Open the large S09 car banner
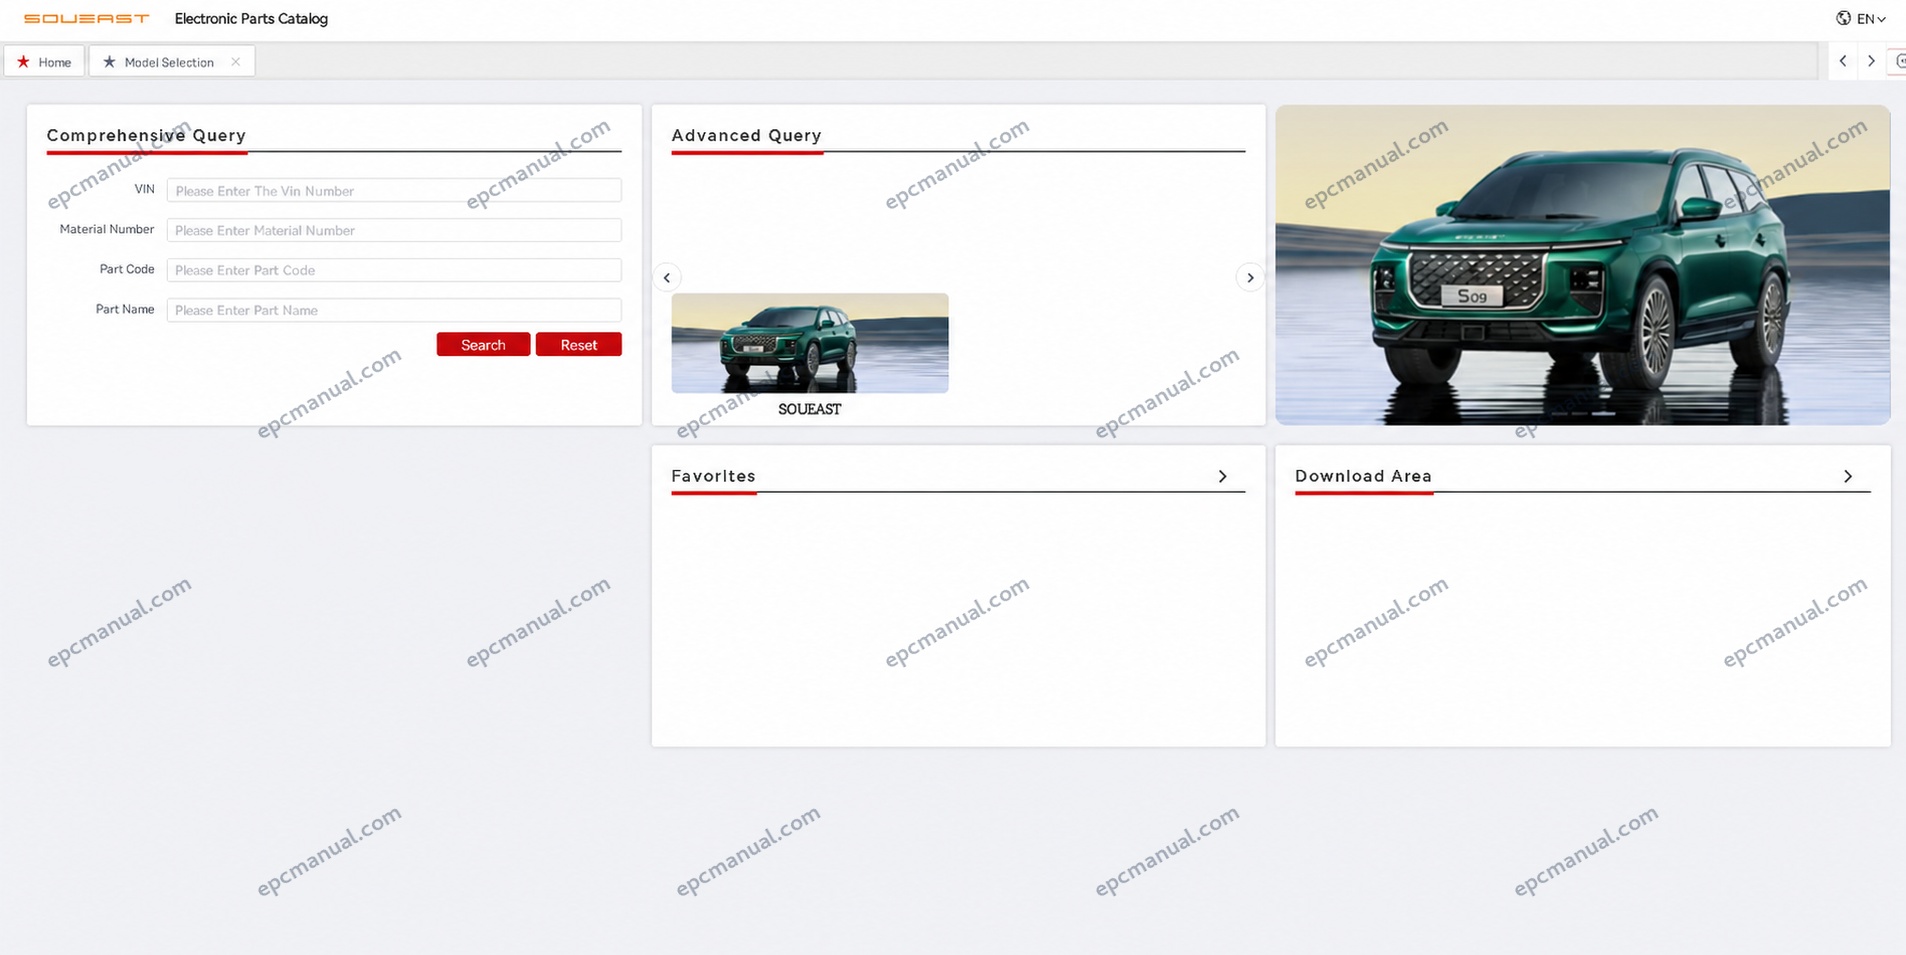 [x=1583, y=265]
